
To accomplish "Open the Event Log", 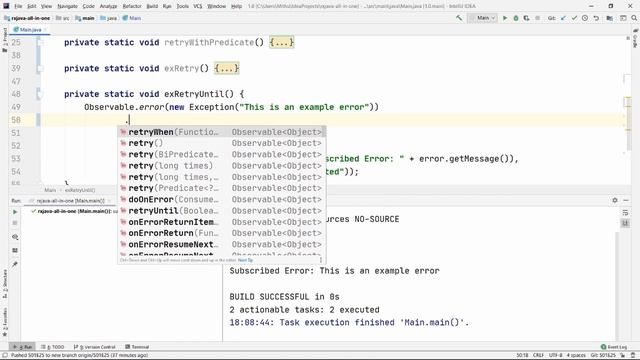I will click(x=614, y=347).
